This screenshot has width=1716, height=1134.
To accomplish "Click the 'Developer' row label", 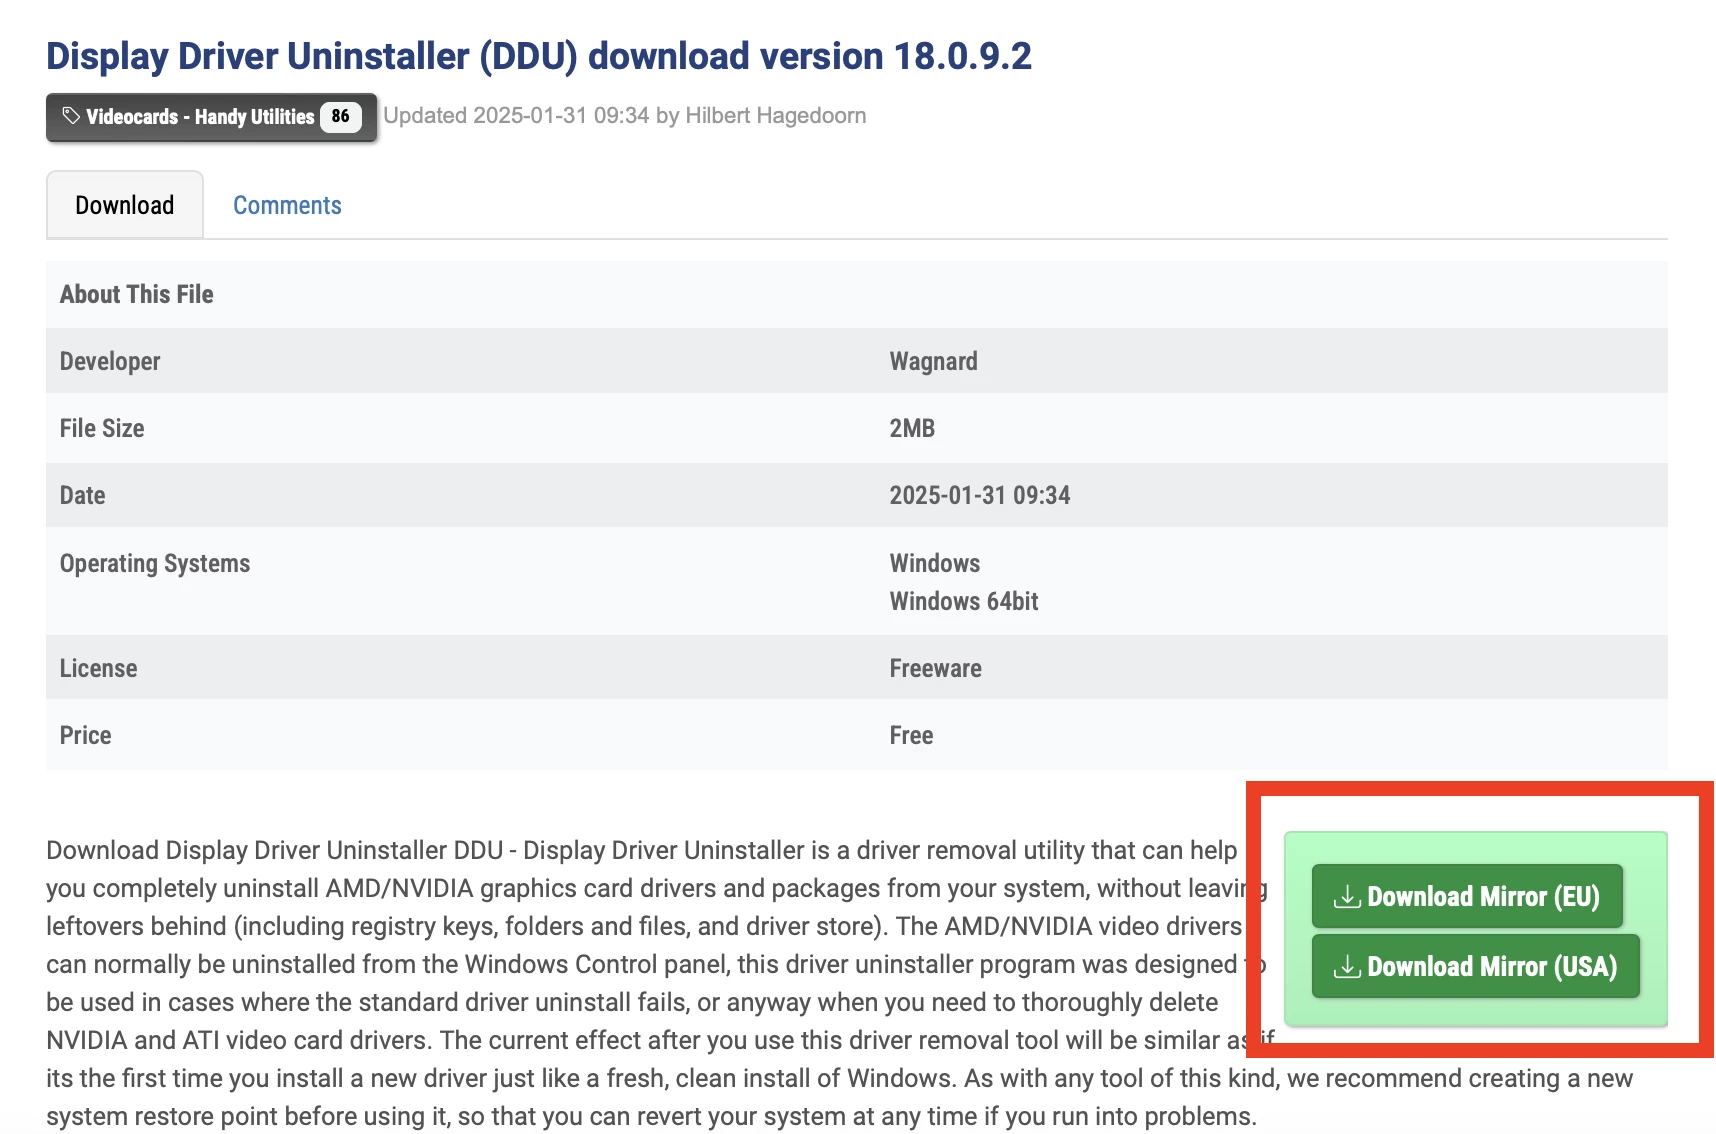I will point(110,361).
